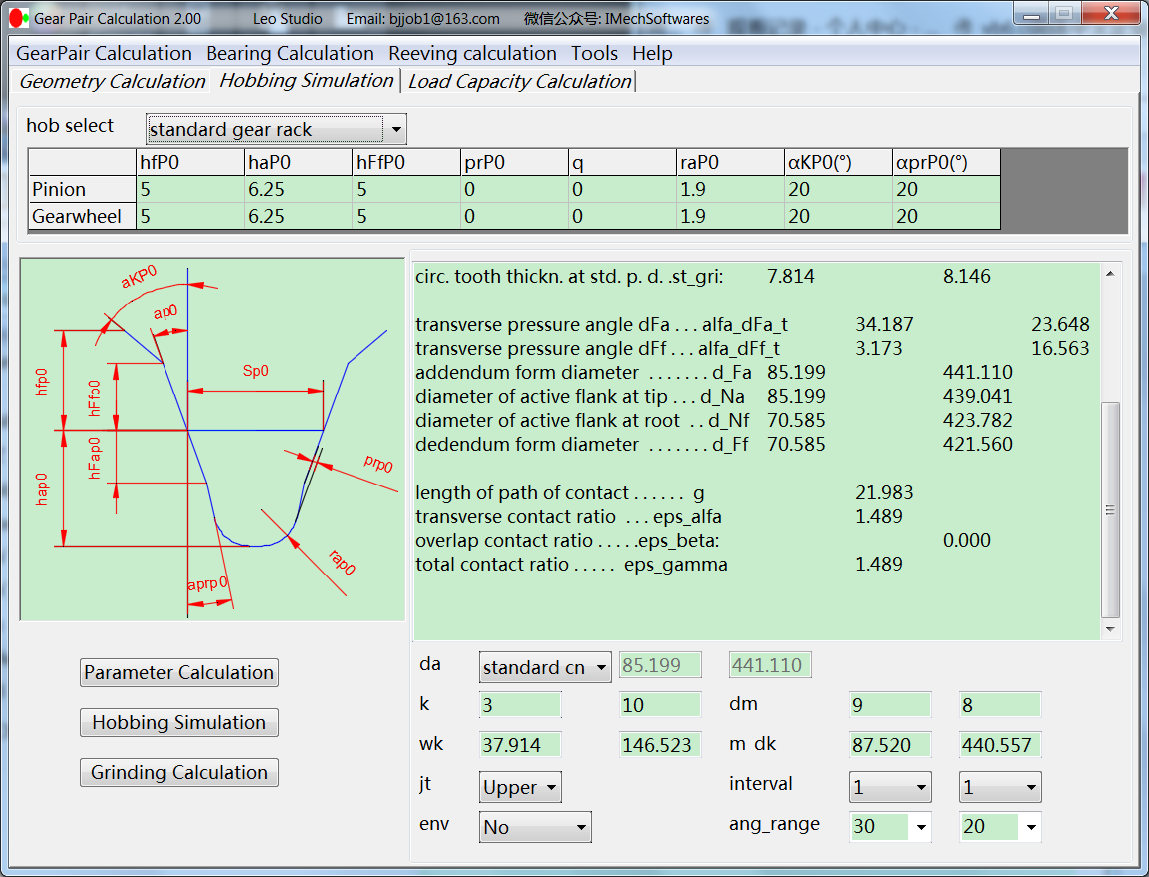
Task: Open the Help menu
Action: point(652,53)
